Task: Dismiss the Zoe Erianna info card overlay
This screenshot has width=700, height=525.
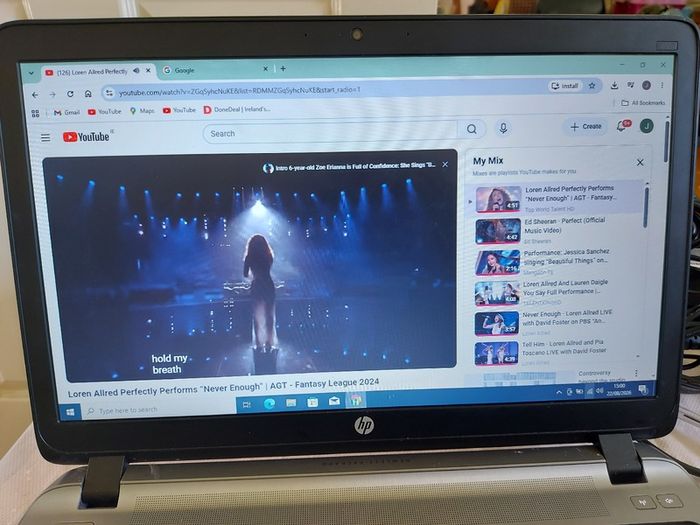Action: pyautogui.click(x=445, y=165)
